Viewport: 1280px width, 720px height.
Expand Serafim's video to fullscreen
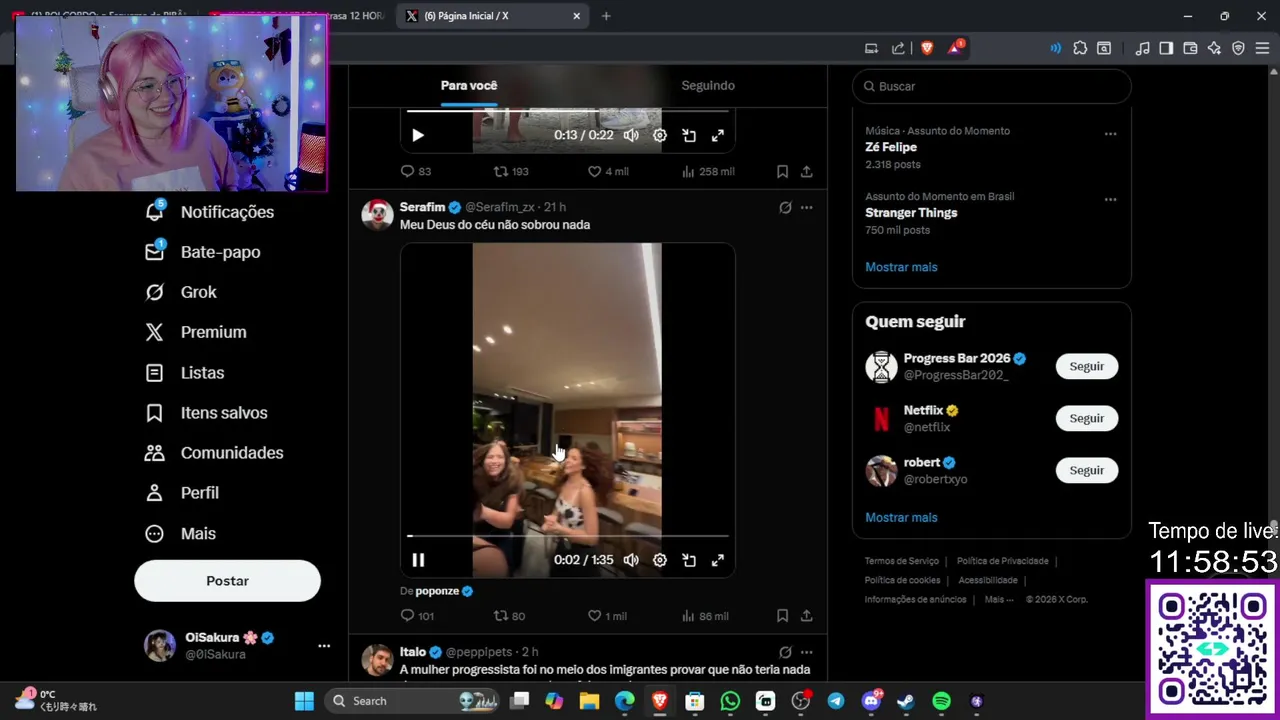click(718, 561)
